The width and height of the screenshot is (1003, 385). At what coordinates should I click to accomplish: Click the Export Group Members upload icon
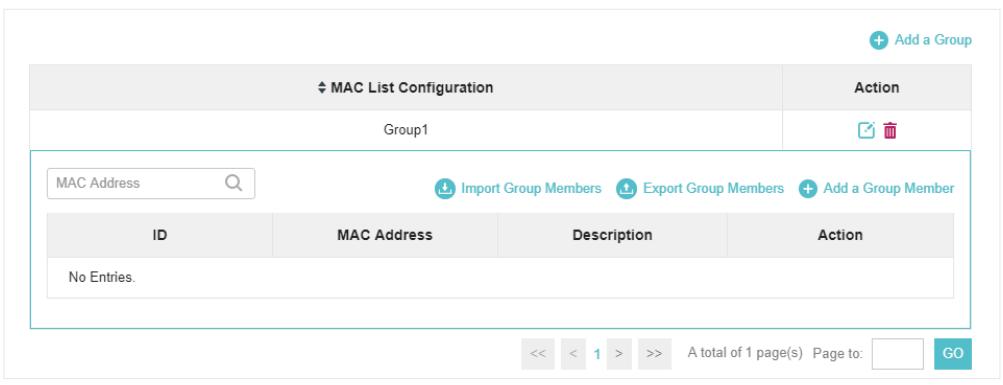[x=626, y=189]
